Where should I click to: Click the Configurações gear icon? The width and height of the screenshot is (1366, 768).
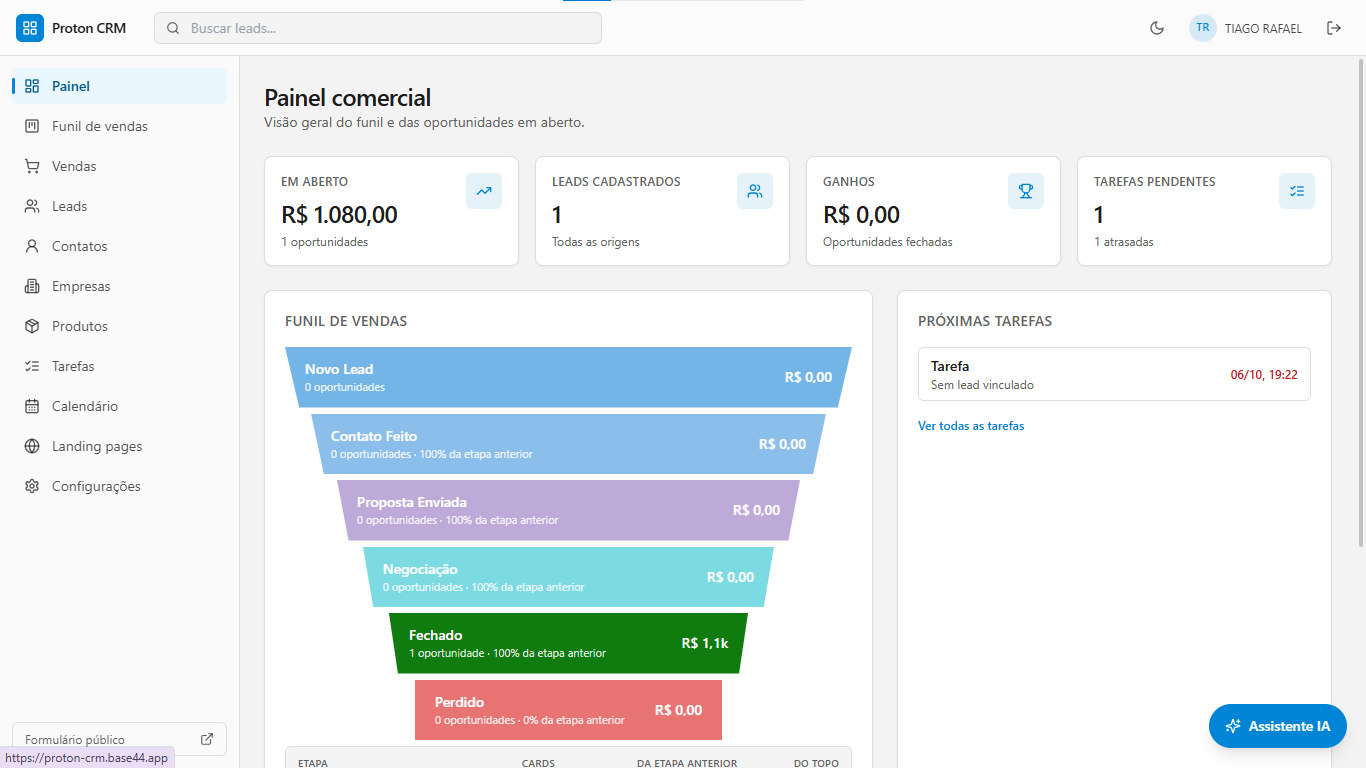point(32,486)
